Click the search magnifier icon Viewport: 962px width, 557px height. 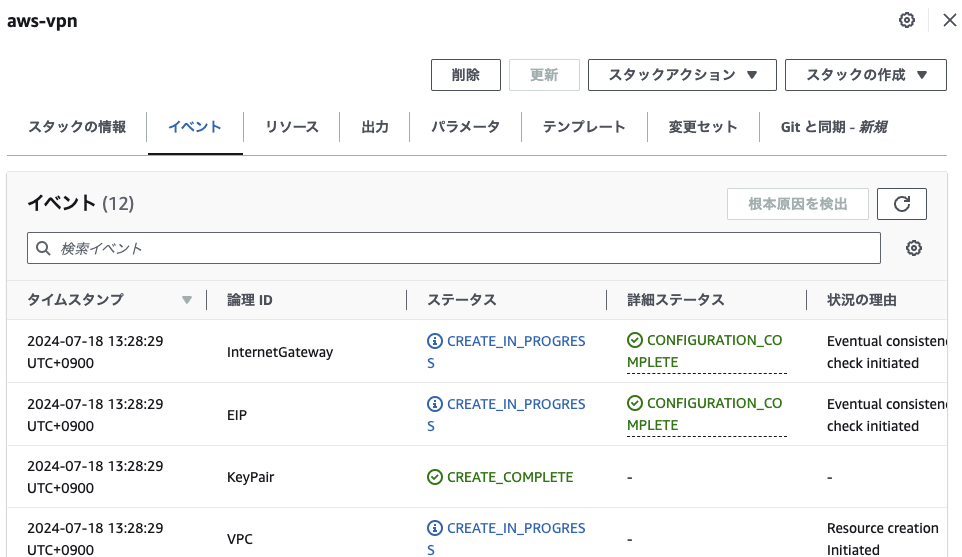coord(43,248)
